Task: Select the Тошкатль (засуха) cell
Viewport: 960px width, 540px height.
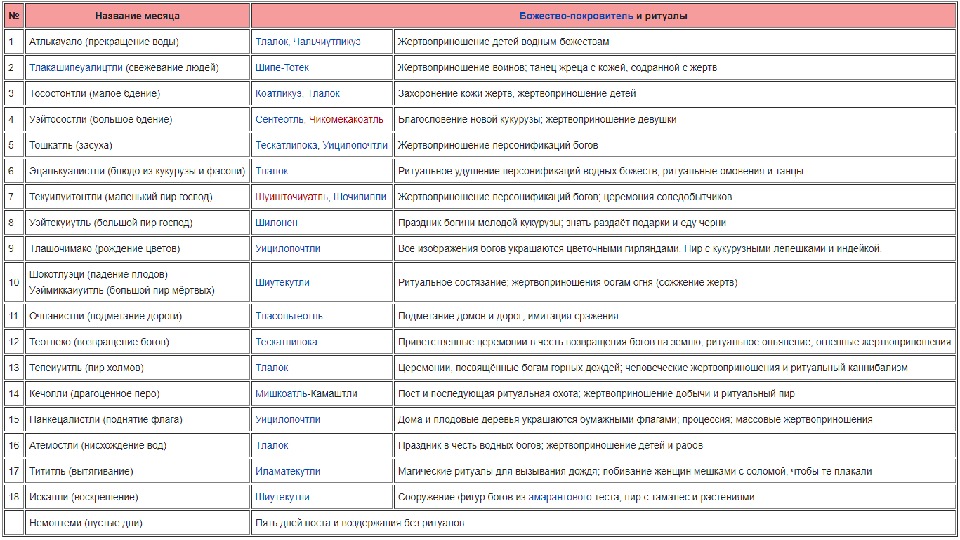Action: pyautogui.click(x=138, y=145)
